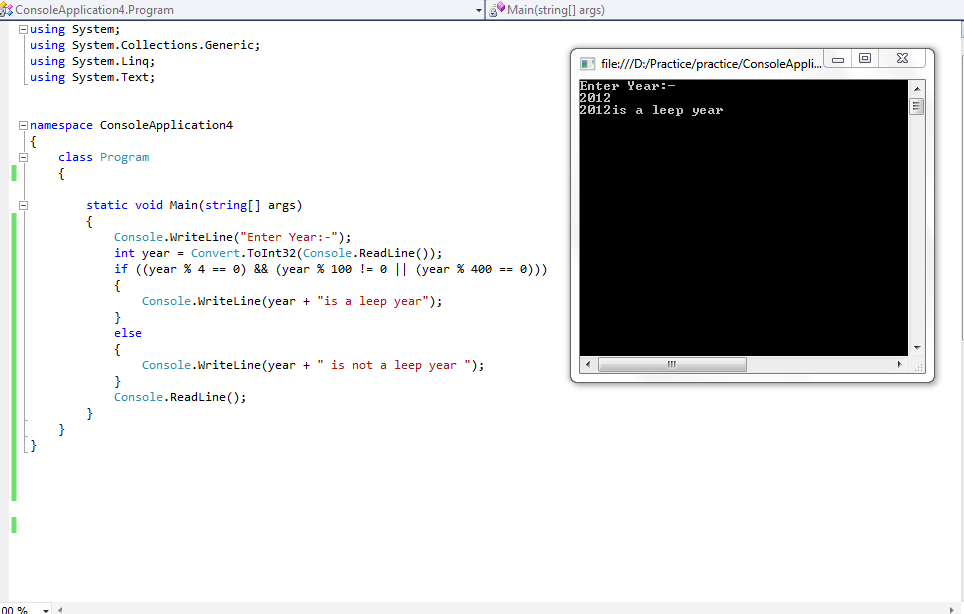Collapse the namespace ConsoleApplication4 block
964x614 pixels.
click(x=23, y=125)
